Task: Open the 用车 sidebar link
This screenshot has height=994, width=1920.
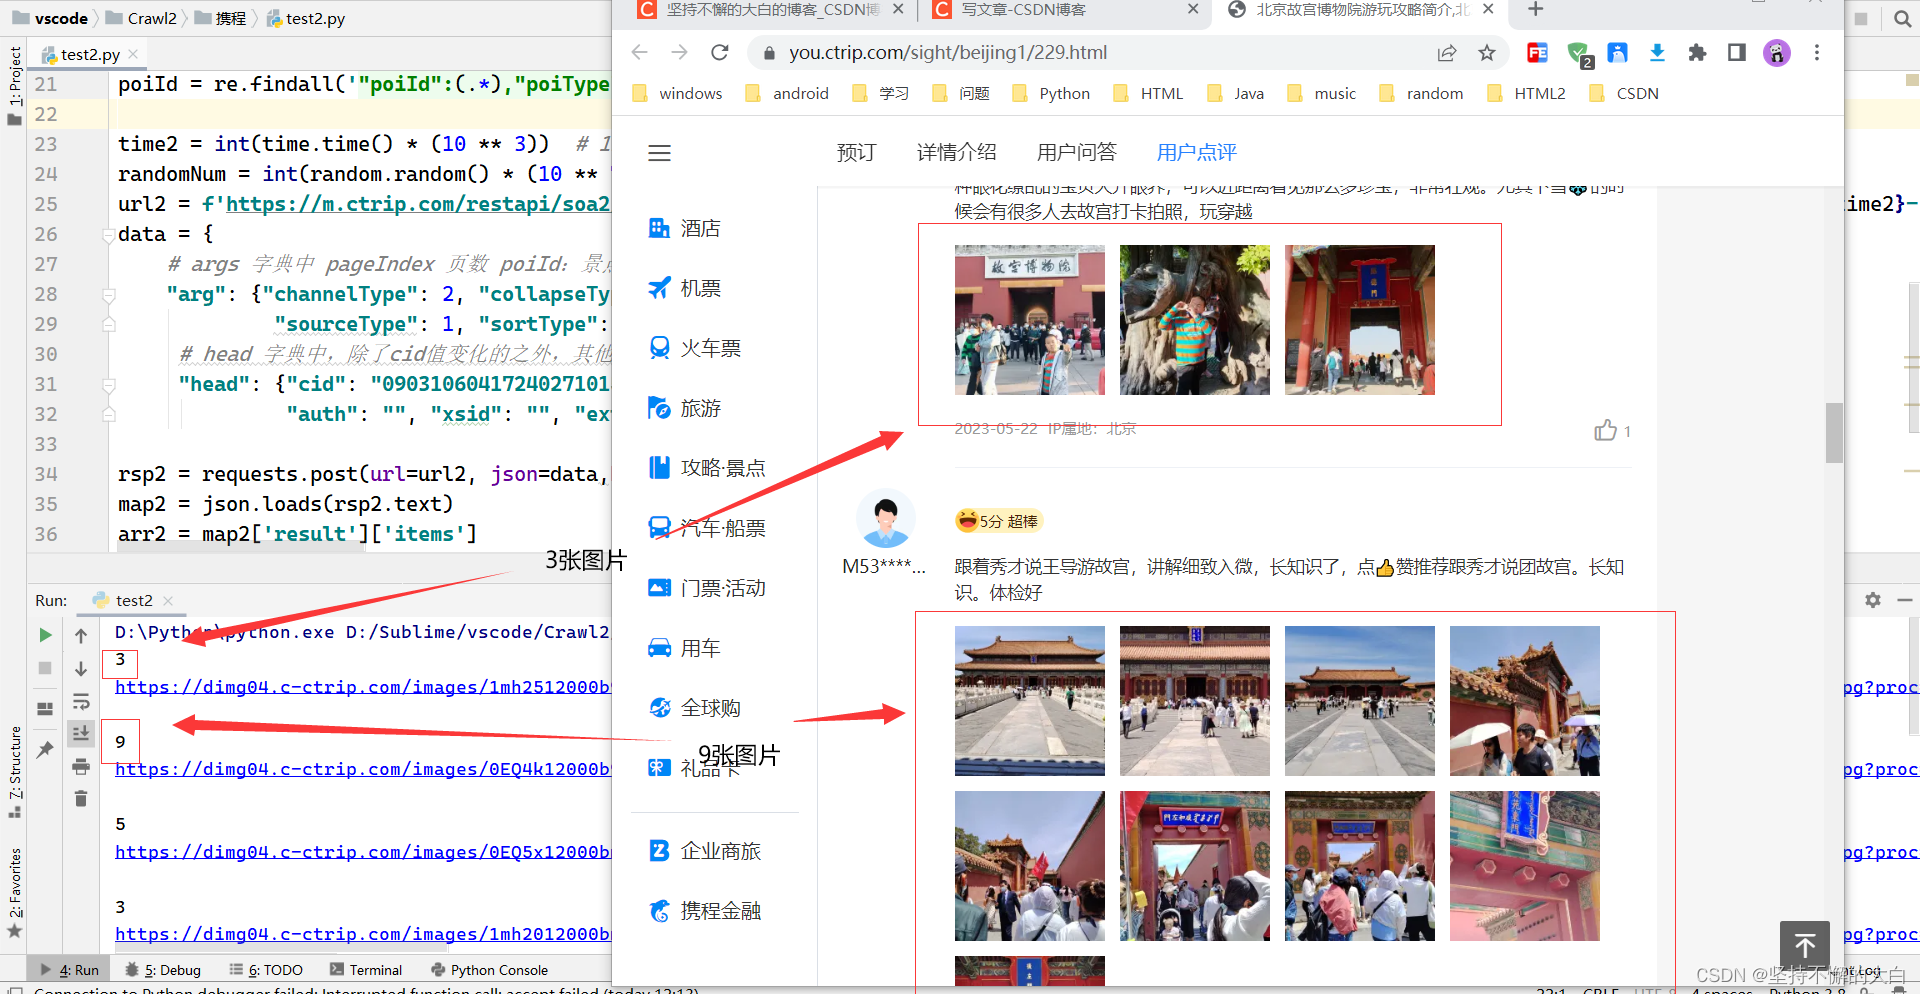Action: pyautogui.click(x=685, y=648)
